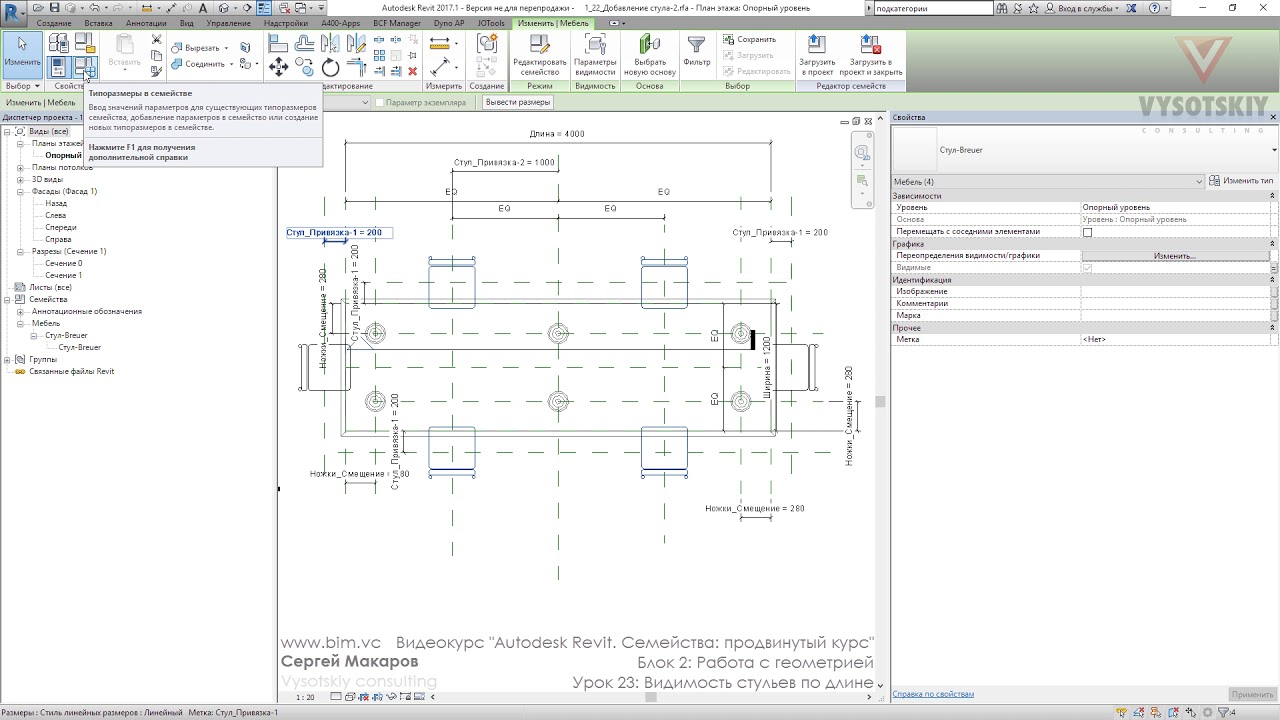Select the Text tool letter A icon
The width and height of the screenshot is (1280, 720).
point(204,8)
